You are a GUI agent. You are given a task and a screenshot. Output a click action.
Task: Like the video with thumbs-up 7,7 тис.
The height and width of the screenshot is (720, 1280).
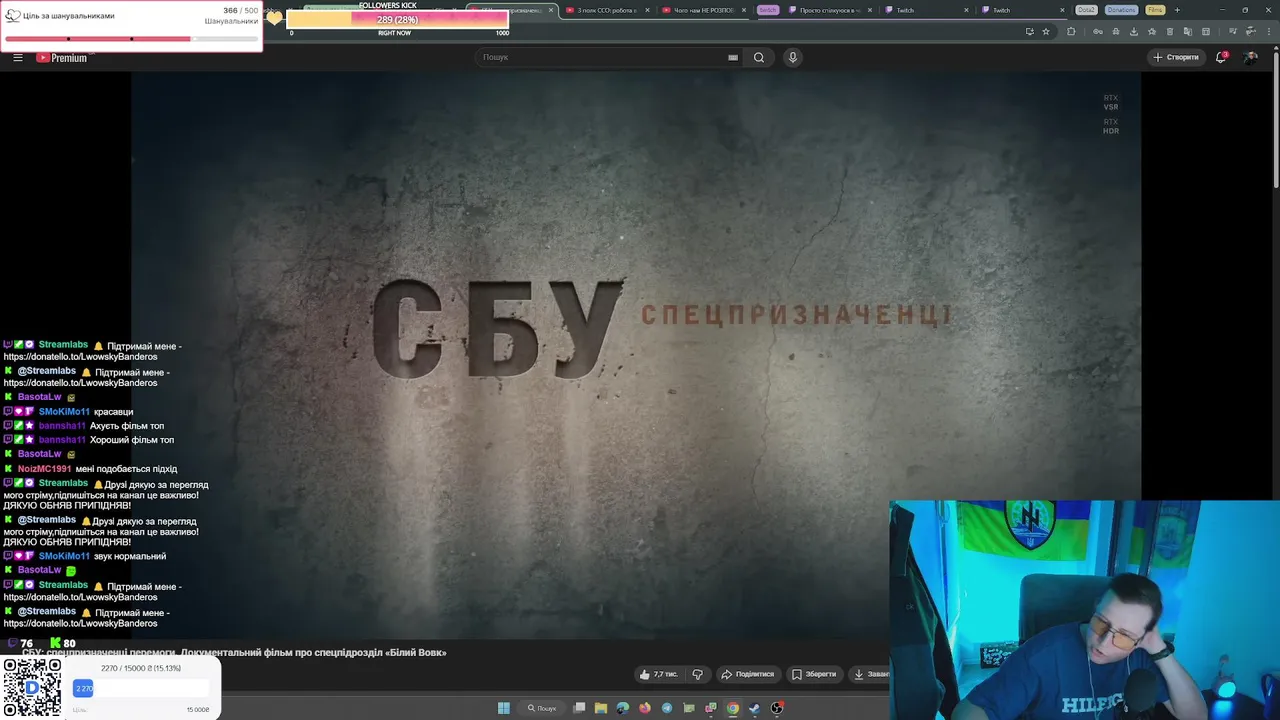click(658, 674)
